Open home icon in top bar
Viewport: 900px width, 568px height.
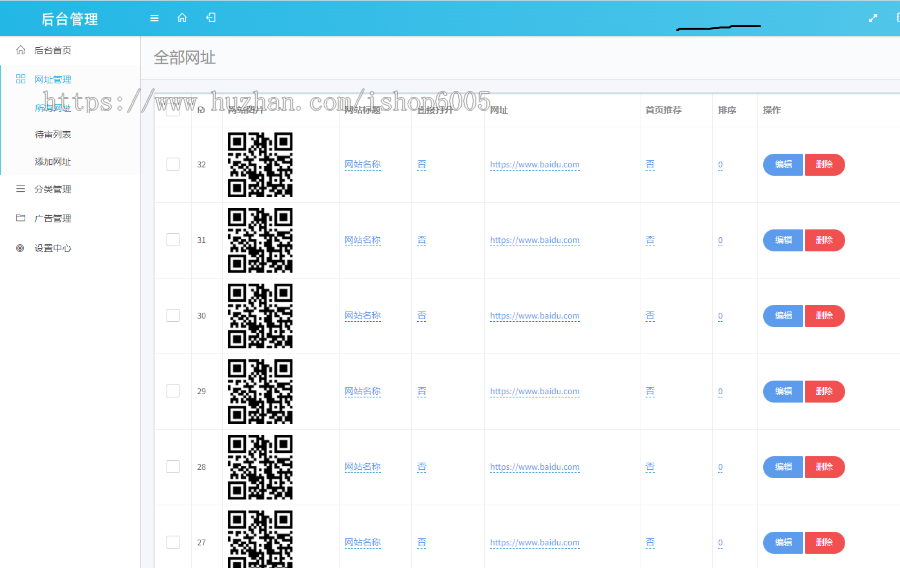pos(182,18)
